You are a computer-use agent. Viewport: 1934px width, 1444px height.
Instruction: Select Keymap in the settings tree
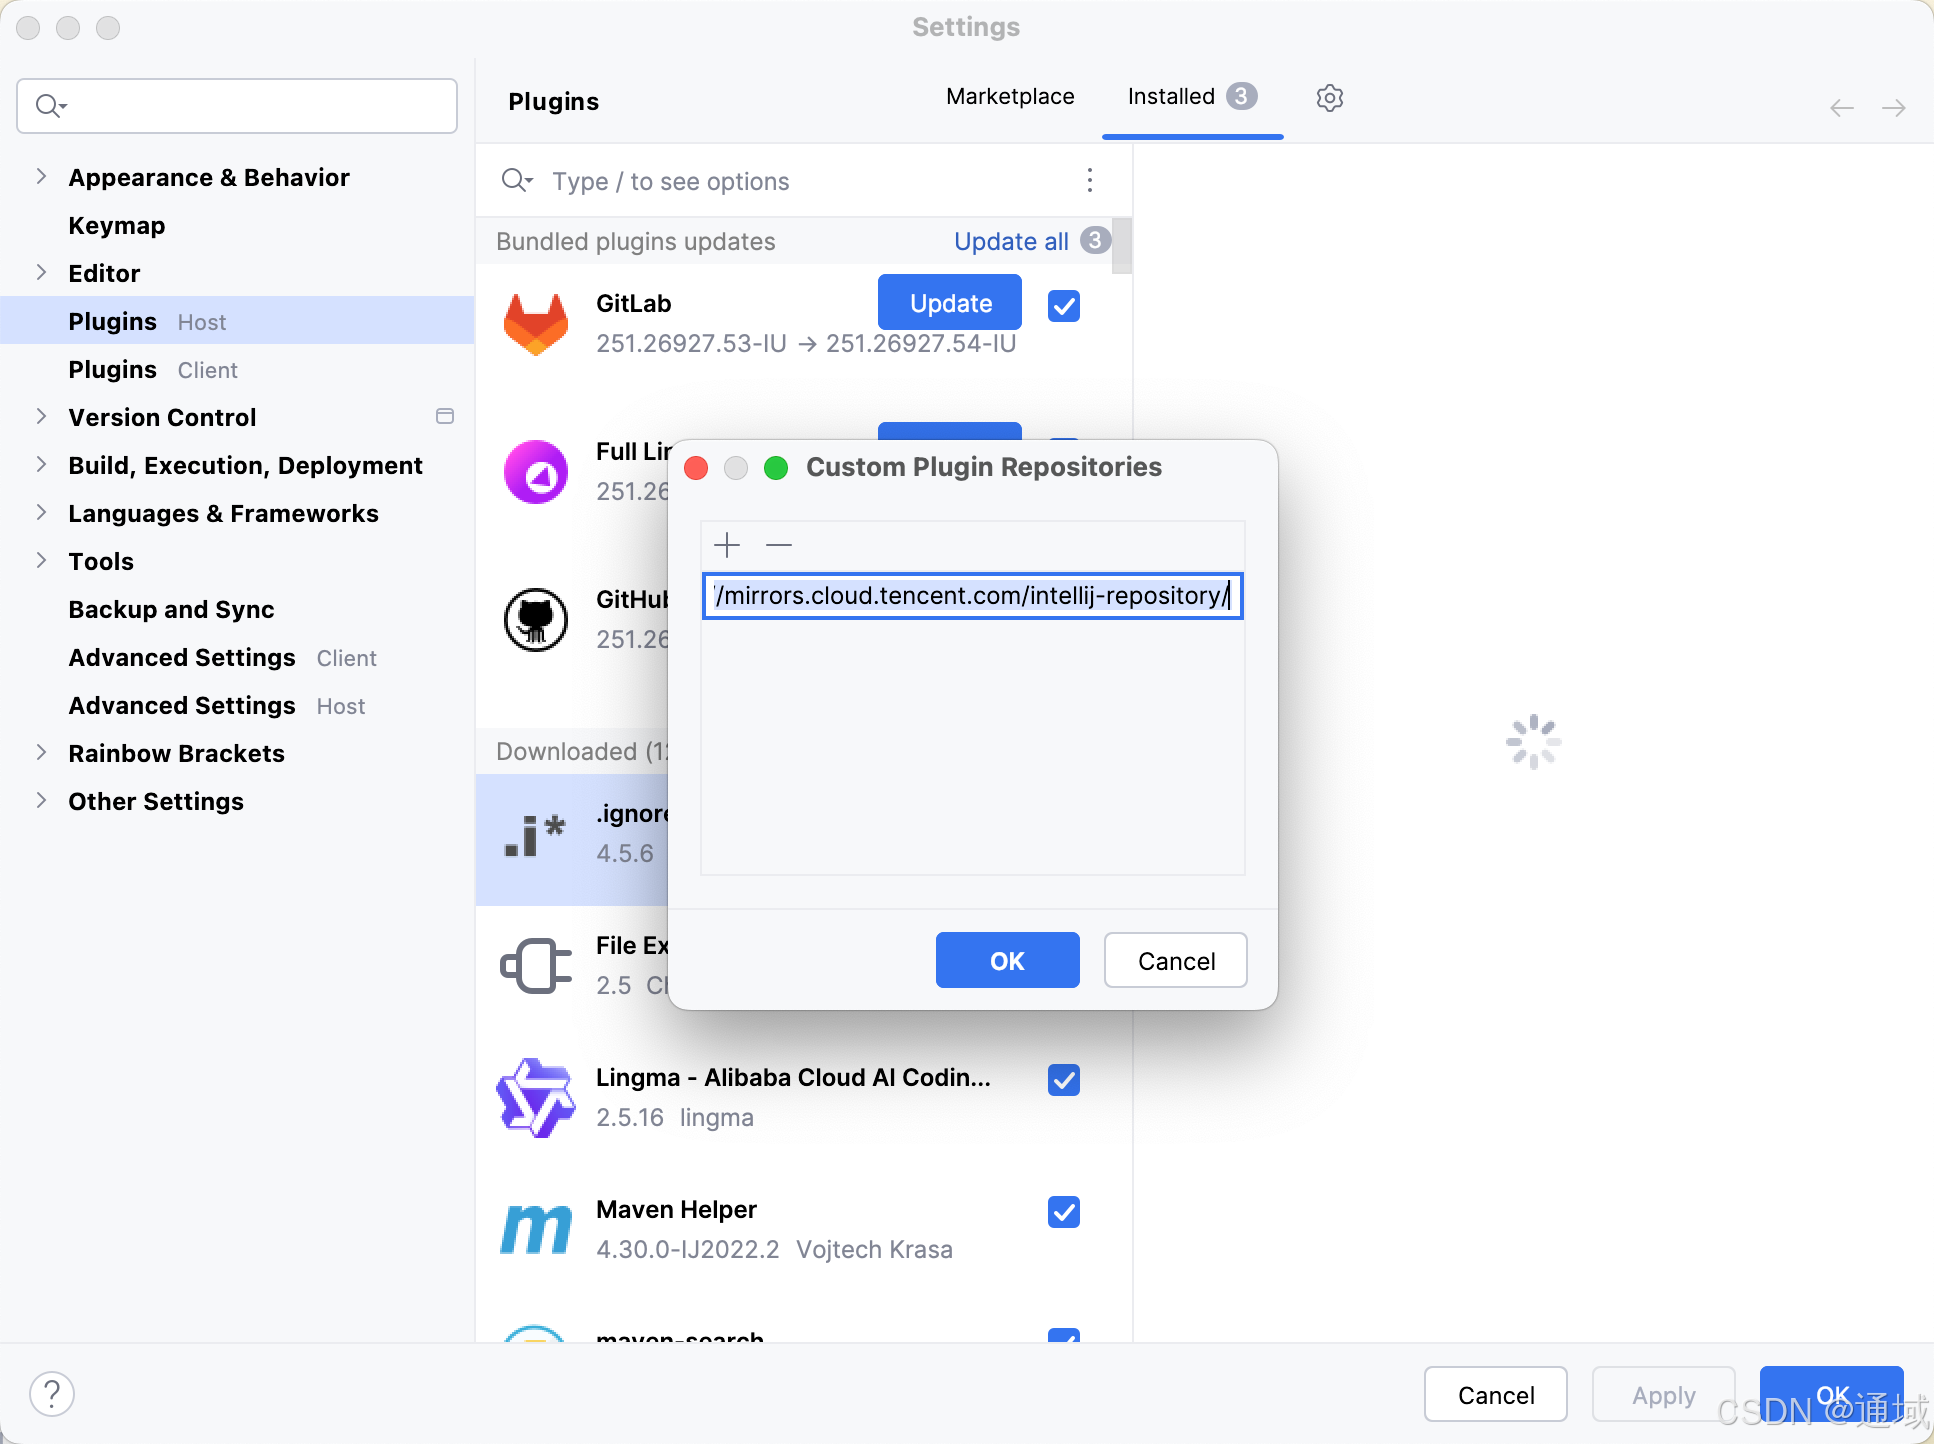117,225
